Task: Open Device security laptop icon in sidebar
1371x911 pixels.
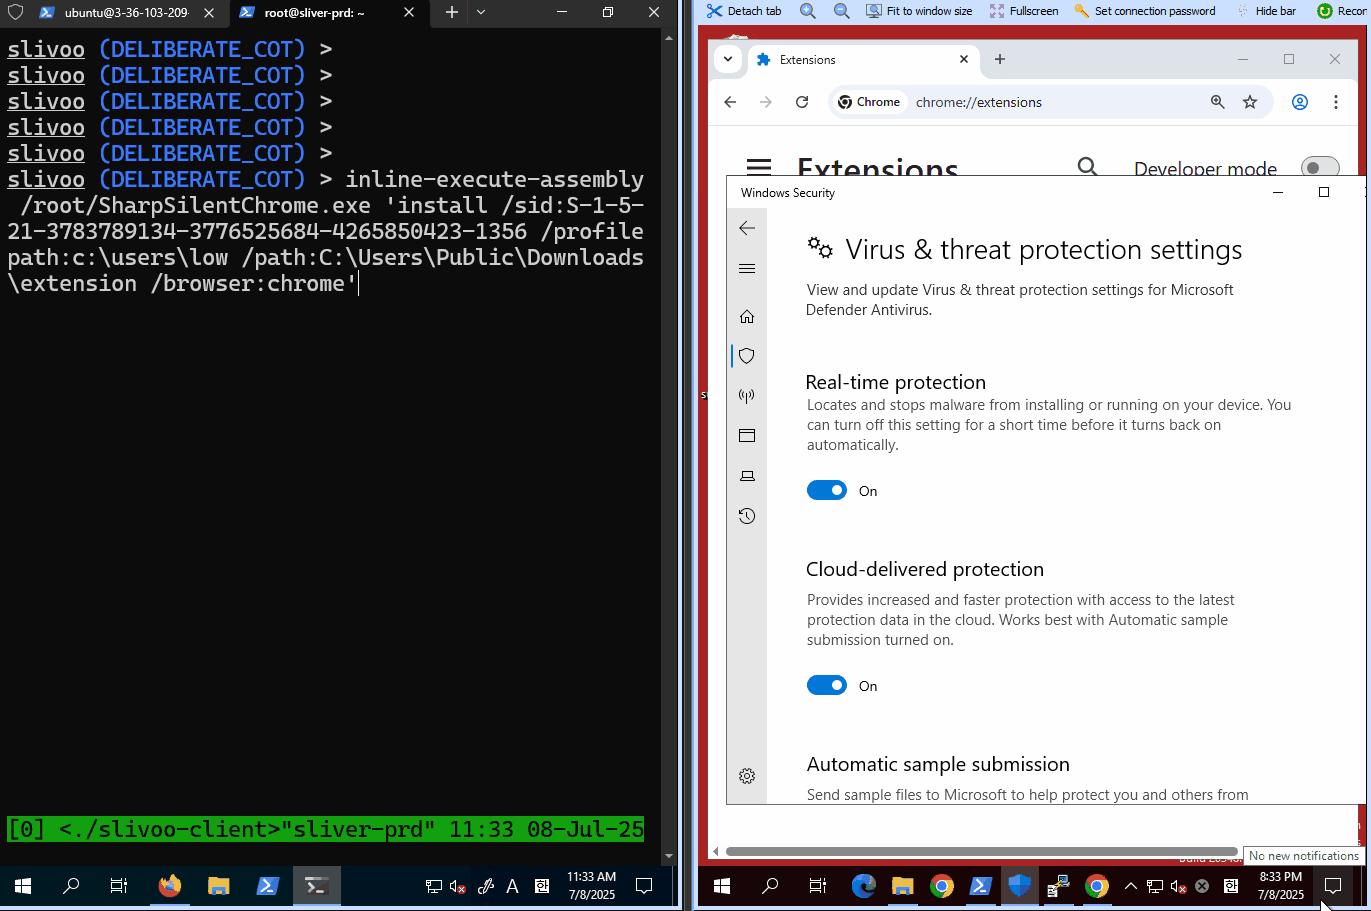Action: coord(747,476)
